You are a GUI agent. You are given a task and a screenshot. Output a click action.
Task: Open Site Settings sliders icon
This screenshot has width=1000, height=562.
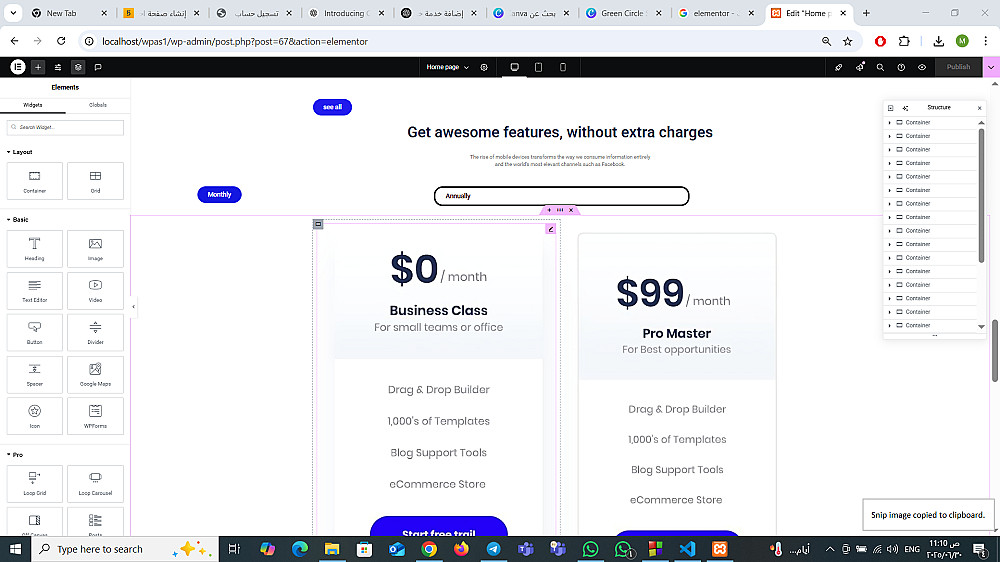pyautogui.click(x=58, y=67)
